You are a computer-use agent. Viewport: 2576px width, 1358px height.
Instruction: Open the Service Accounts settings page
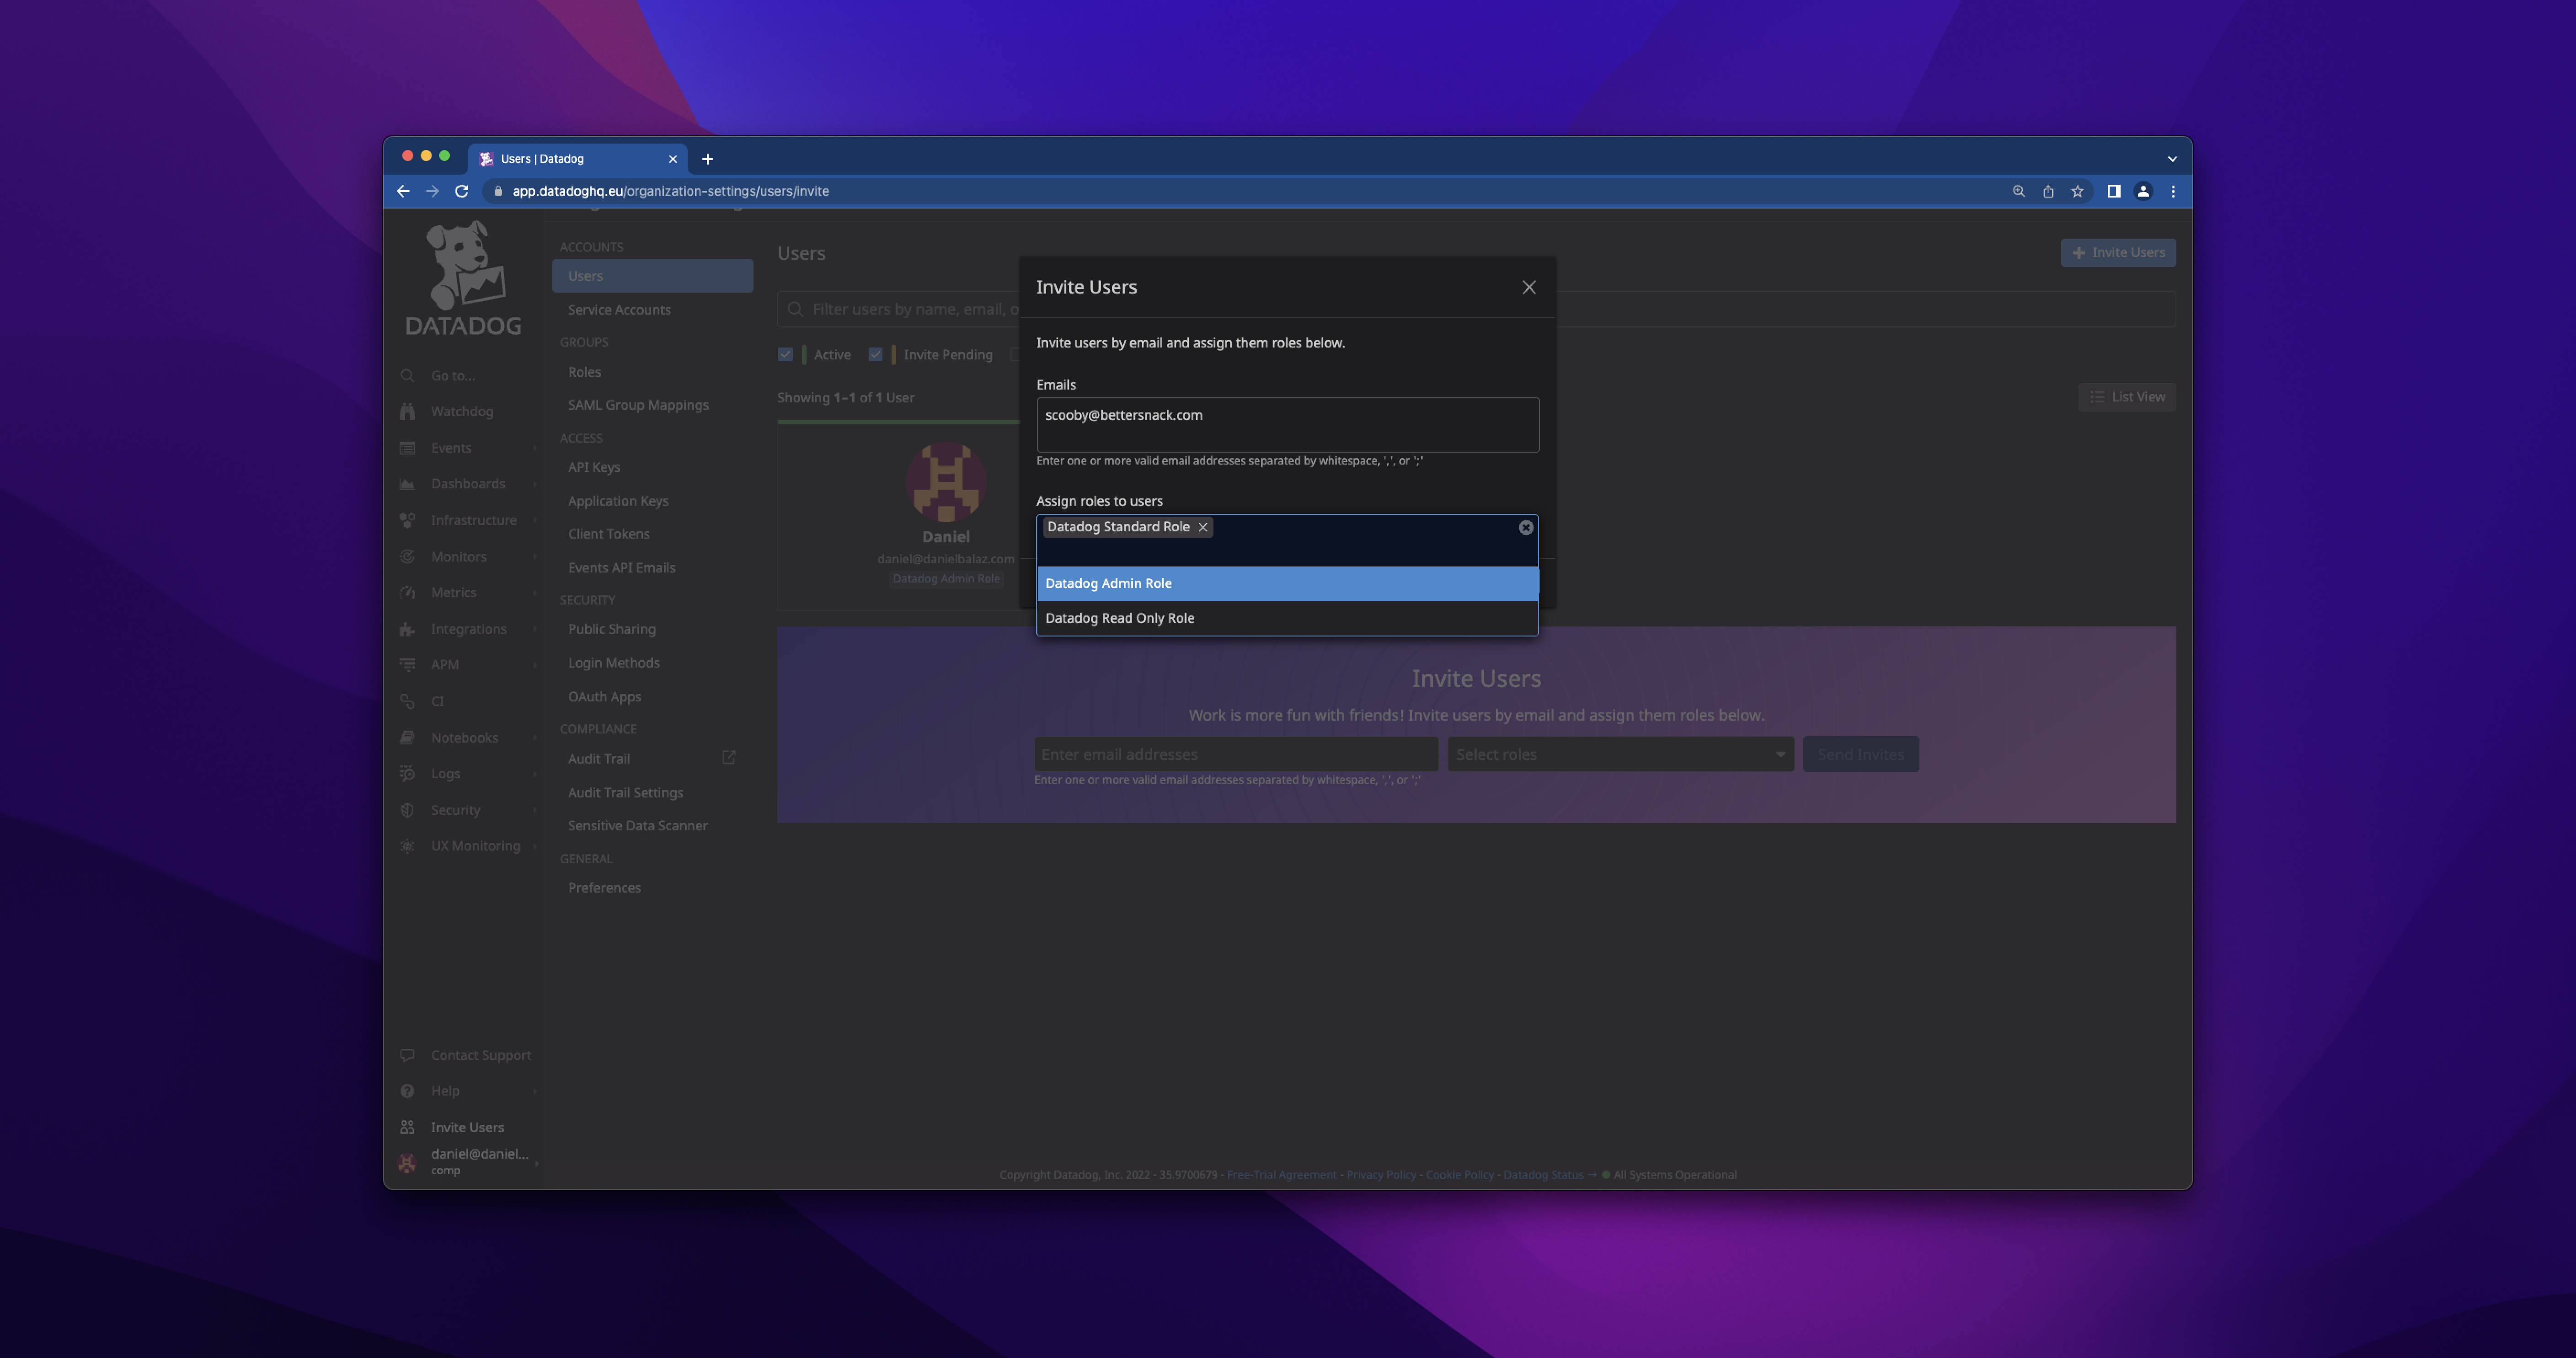pos(619,309)
